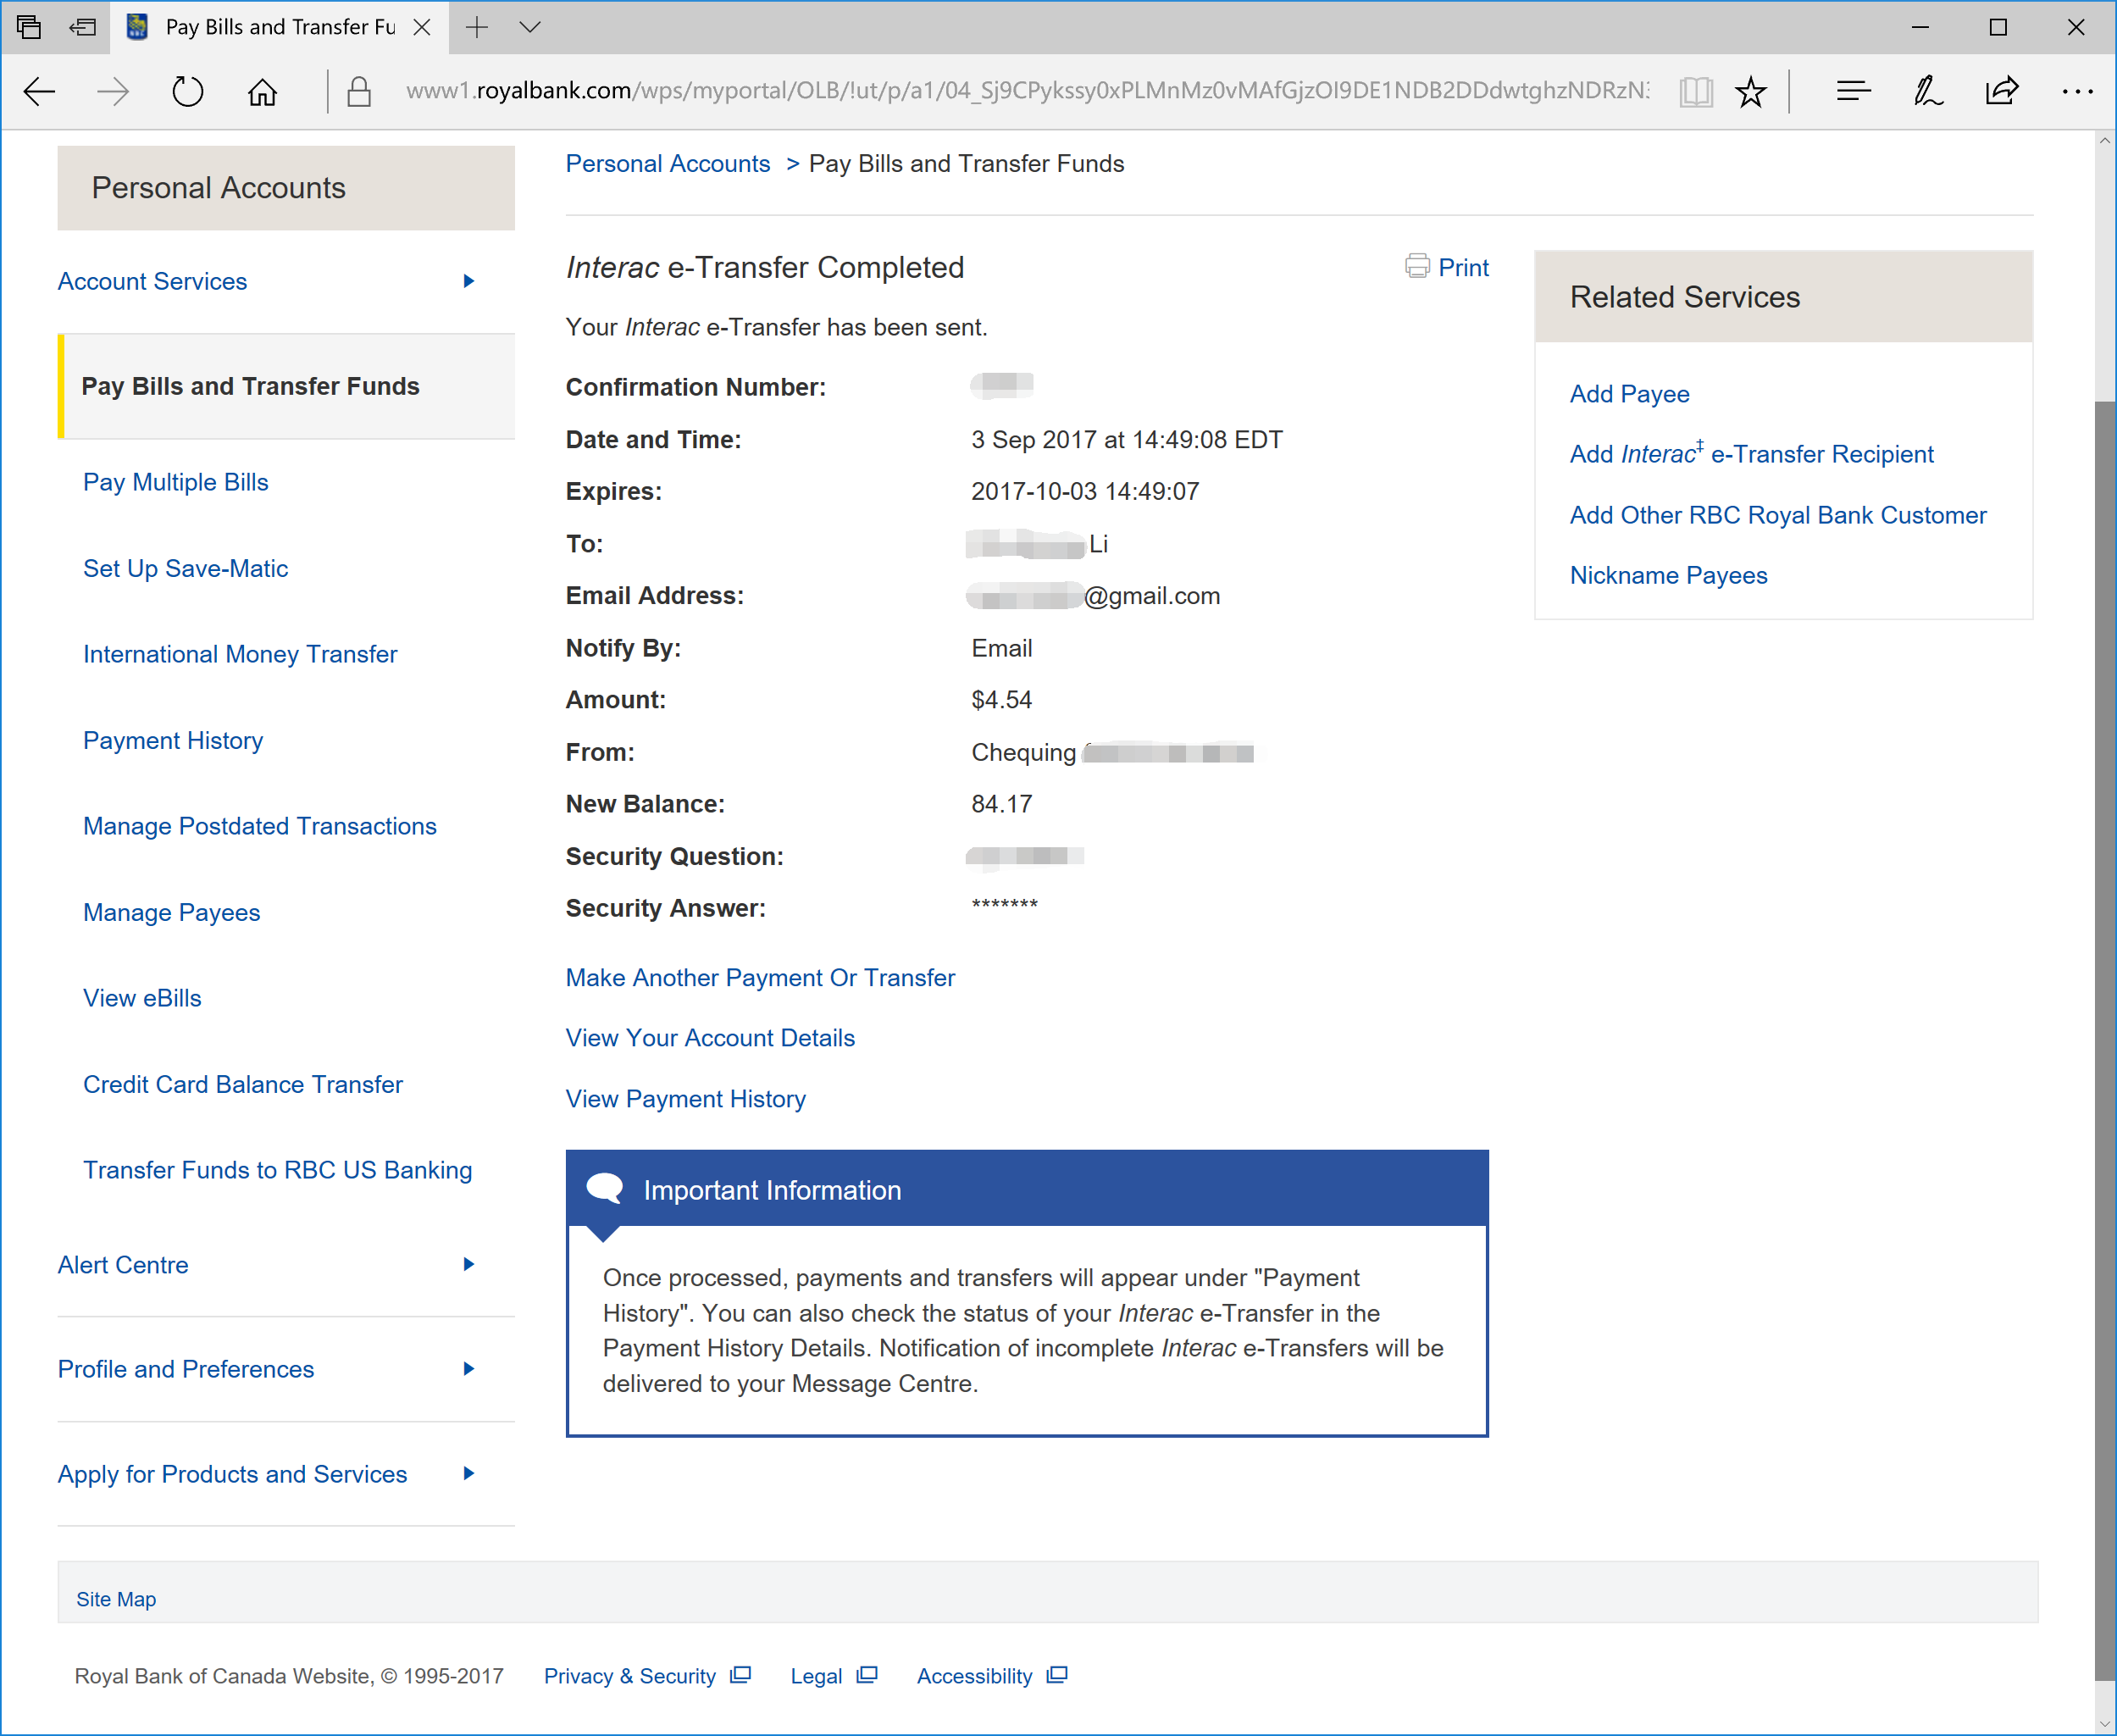Open a new tab with plus icon
Image resolution: width=2117 pixels, height=1736 pixels.
point(477,27)
